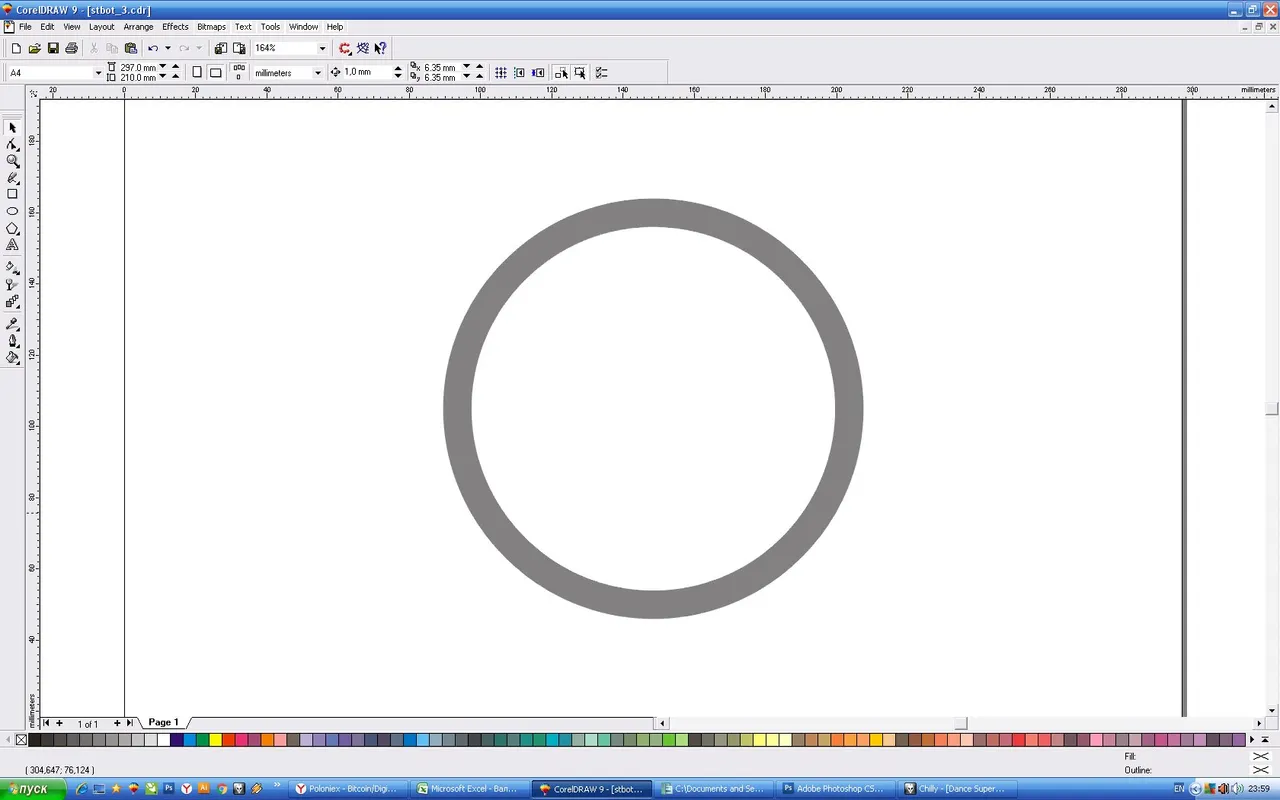Click the Open file icon
Image resolution: width=1280 pixels, height=800 pixels.
coord(34,48)
